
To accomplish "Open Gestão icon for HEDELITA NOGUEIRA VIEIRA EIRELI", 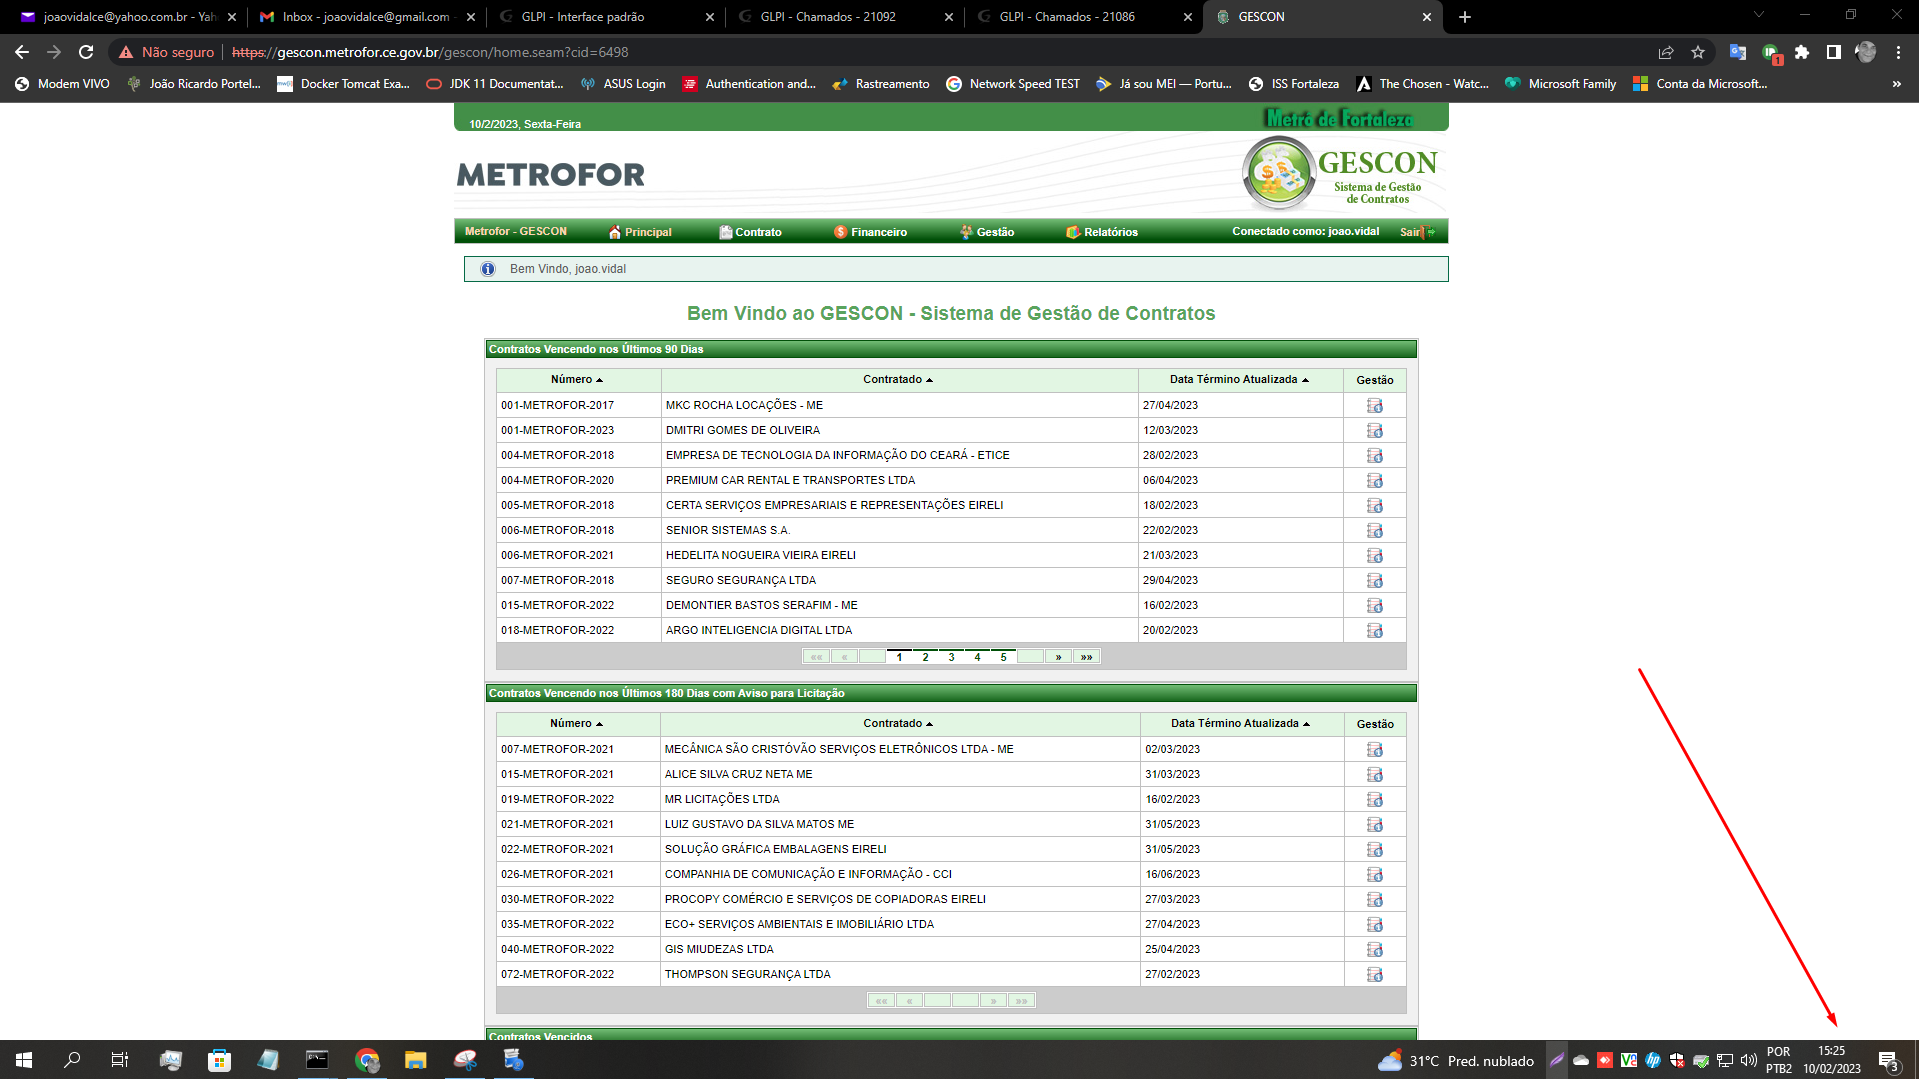I will [x=1375, y=555].
